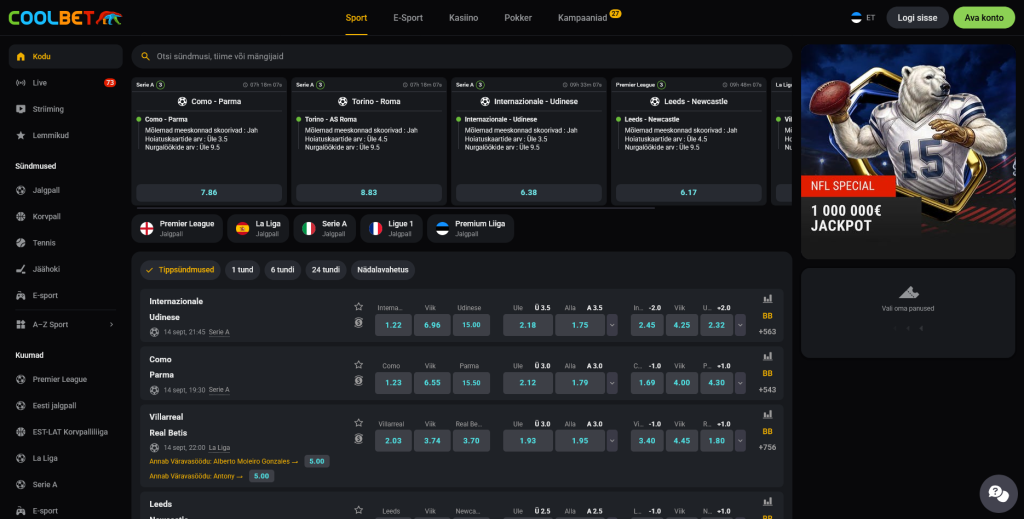Click the Coolbet logo
Screen dimensions: 1024x519
coord(65,18)
